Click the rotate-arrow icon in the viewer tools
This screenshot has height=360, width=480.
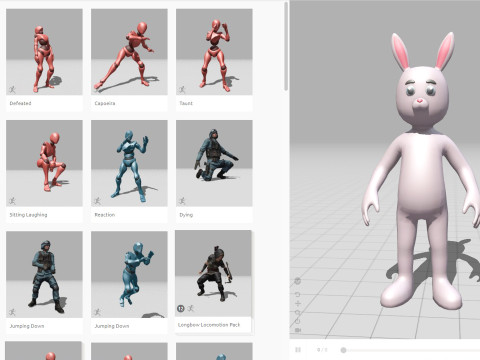[x=298, y=294]
